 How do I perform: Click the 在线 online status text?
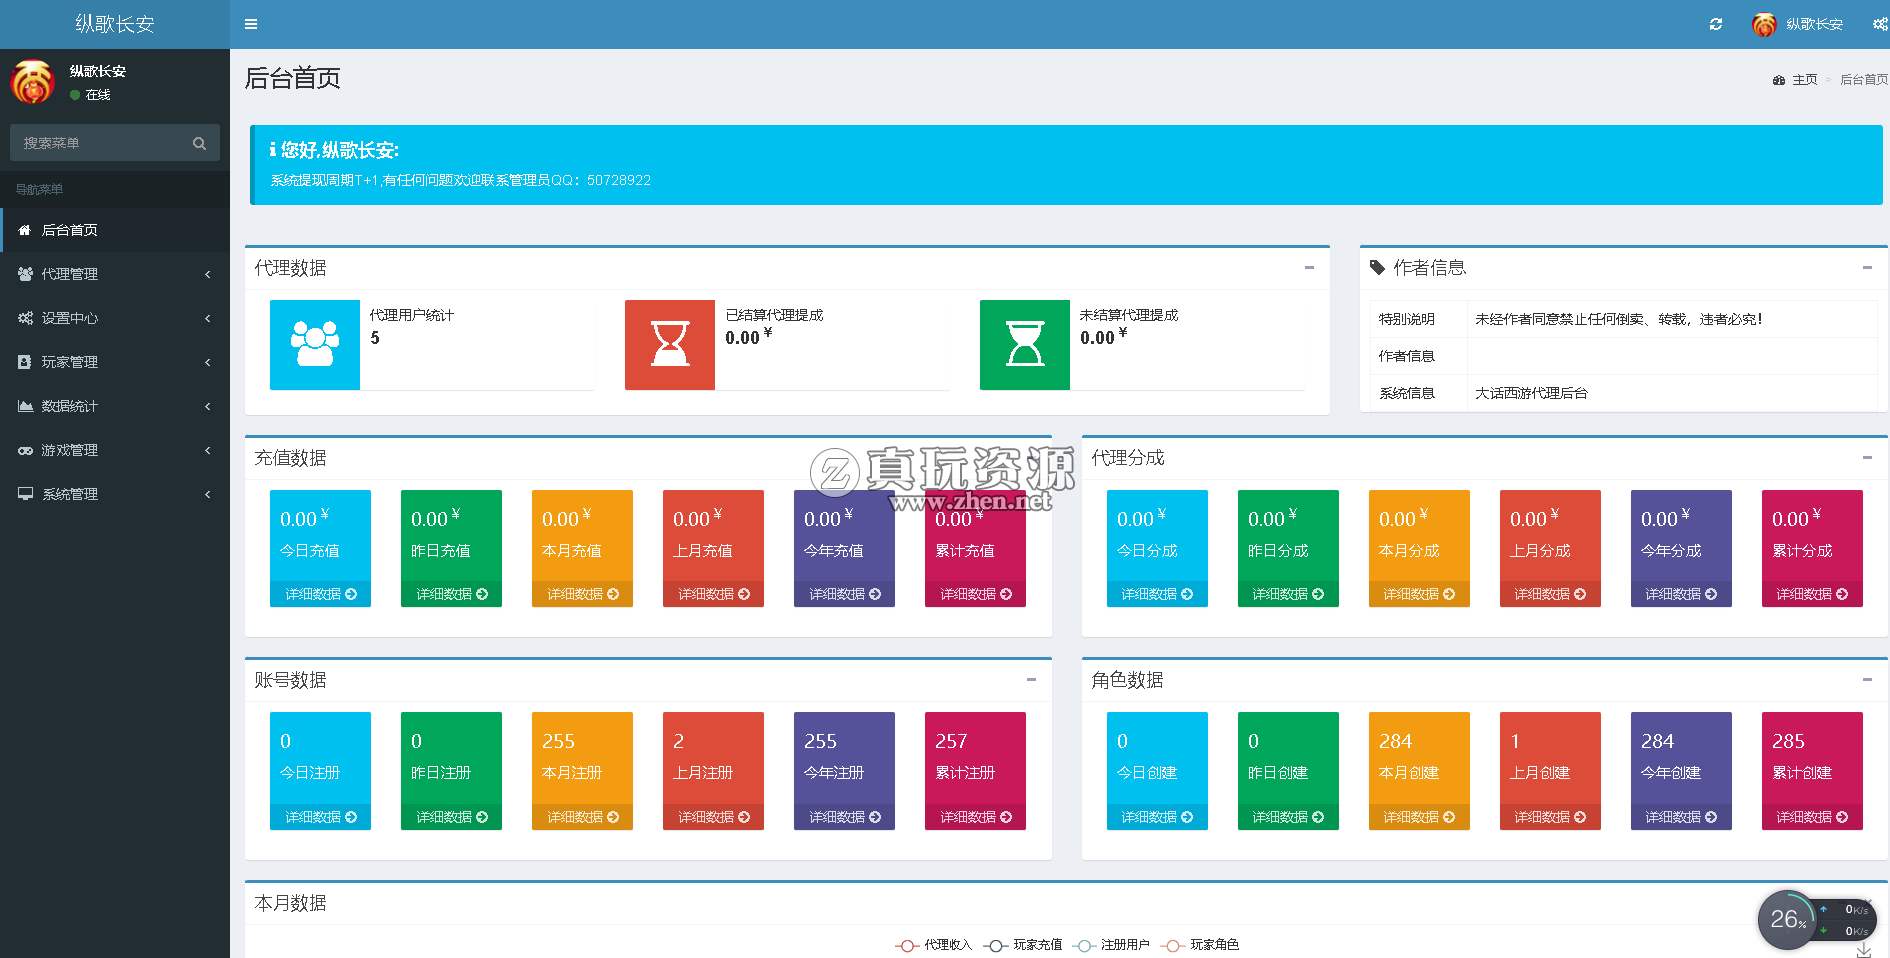[98, 95]
